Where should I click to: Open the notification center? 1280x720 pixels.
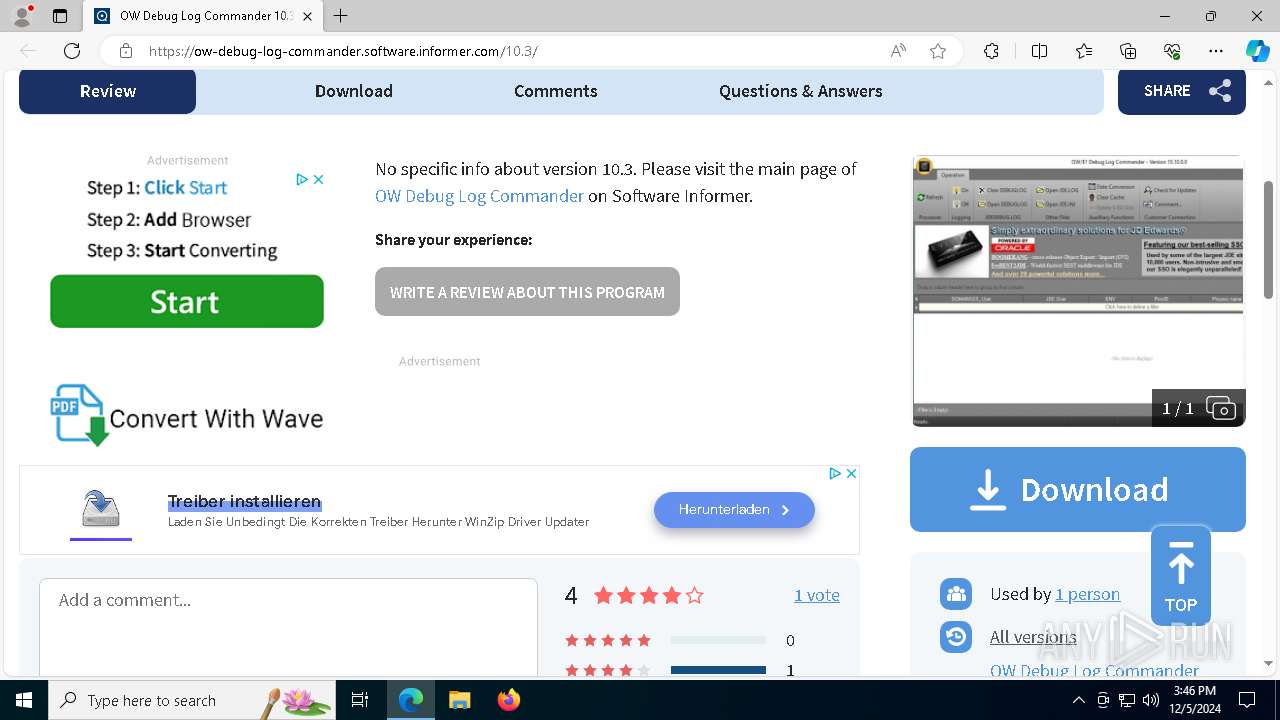(1247, 700)
